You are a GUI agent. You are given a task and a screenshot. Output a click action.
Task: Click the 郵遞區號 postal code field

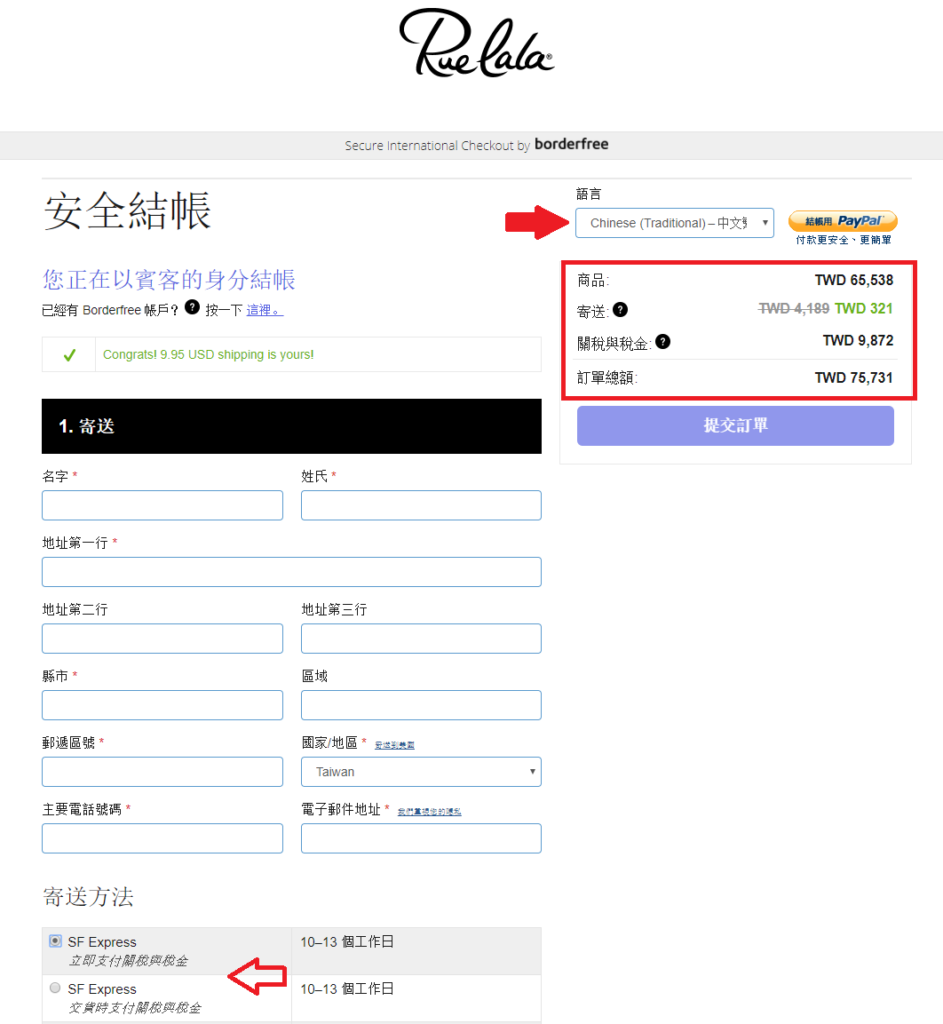tap(162, 772)
